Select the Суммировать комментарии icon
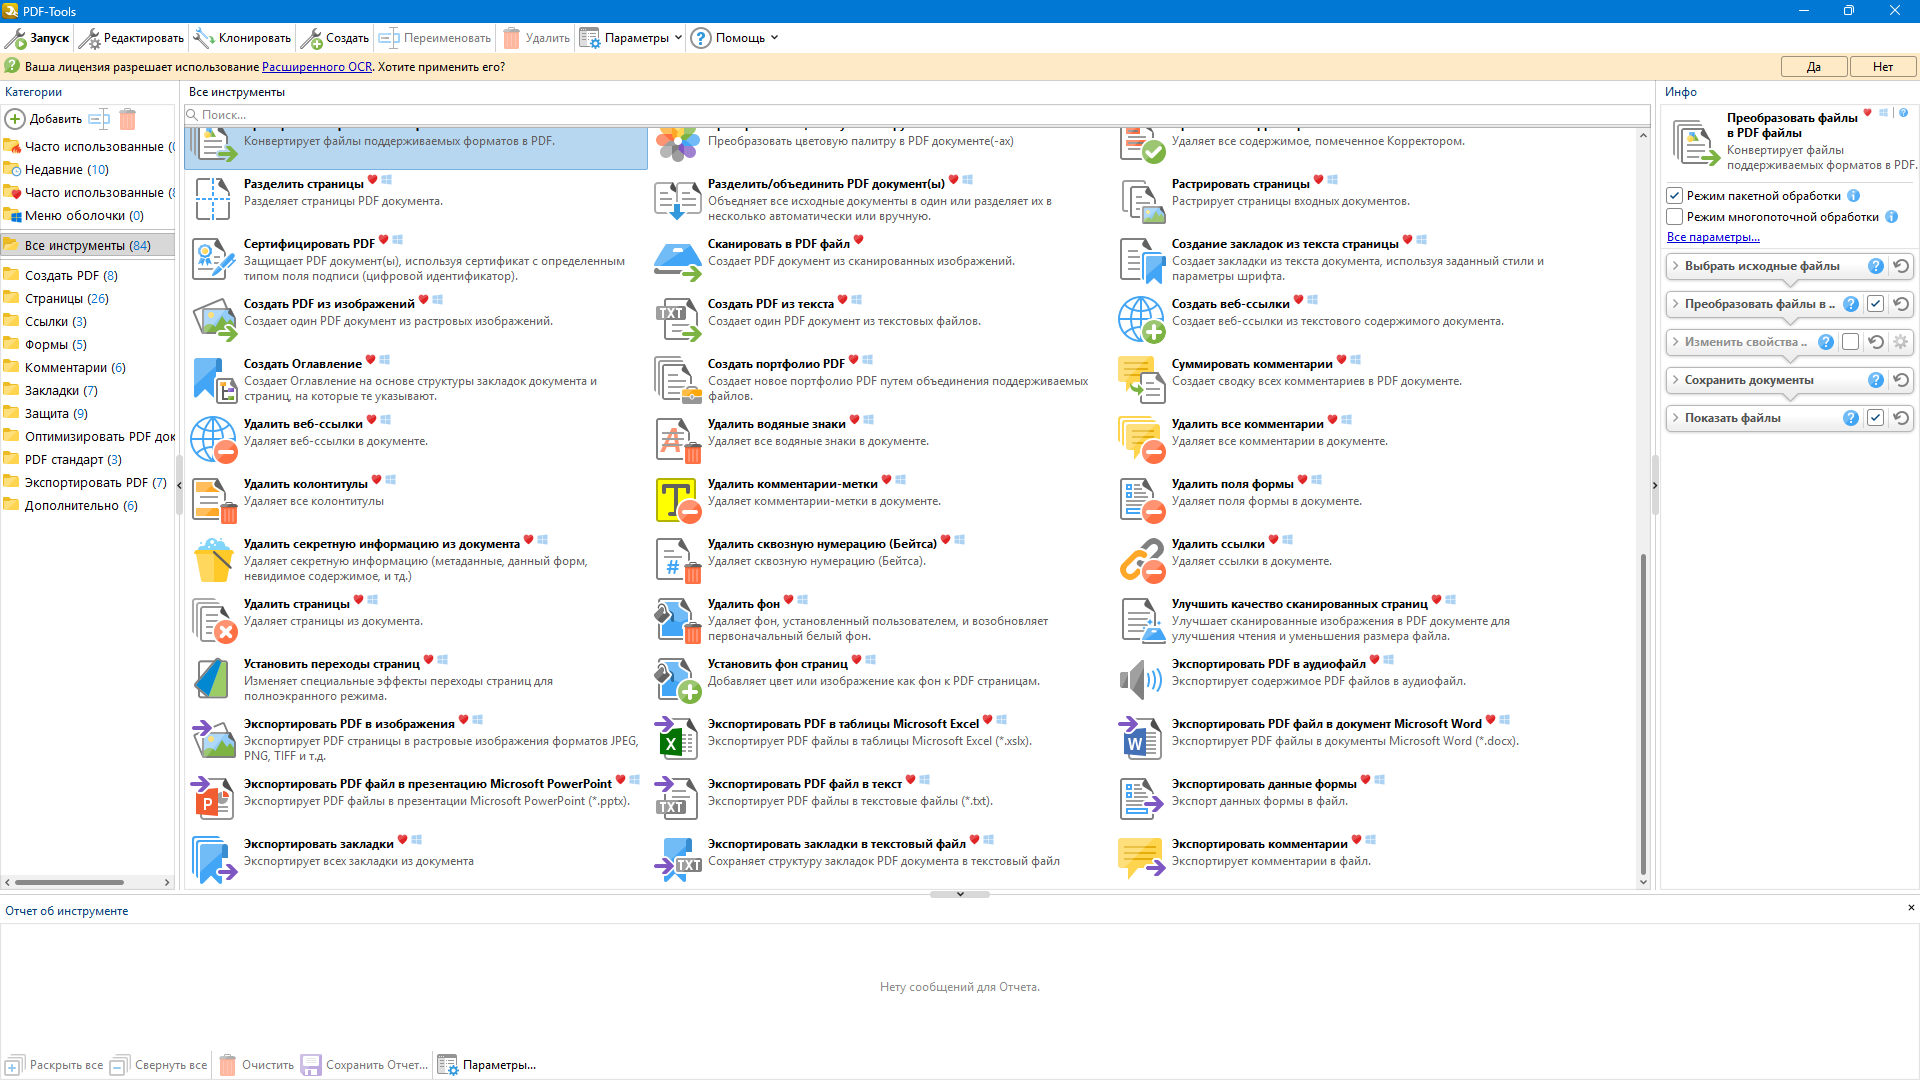1920x1080 pixels. [x=1141, y=378]
